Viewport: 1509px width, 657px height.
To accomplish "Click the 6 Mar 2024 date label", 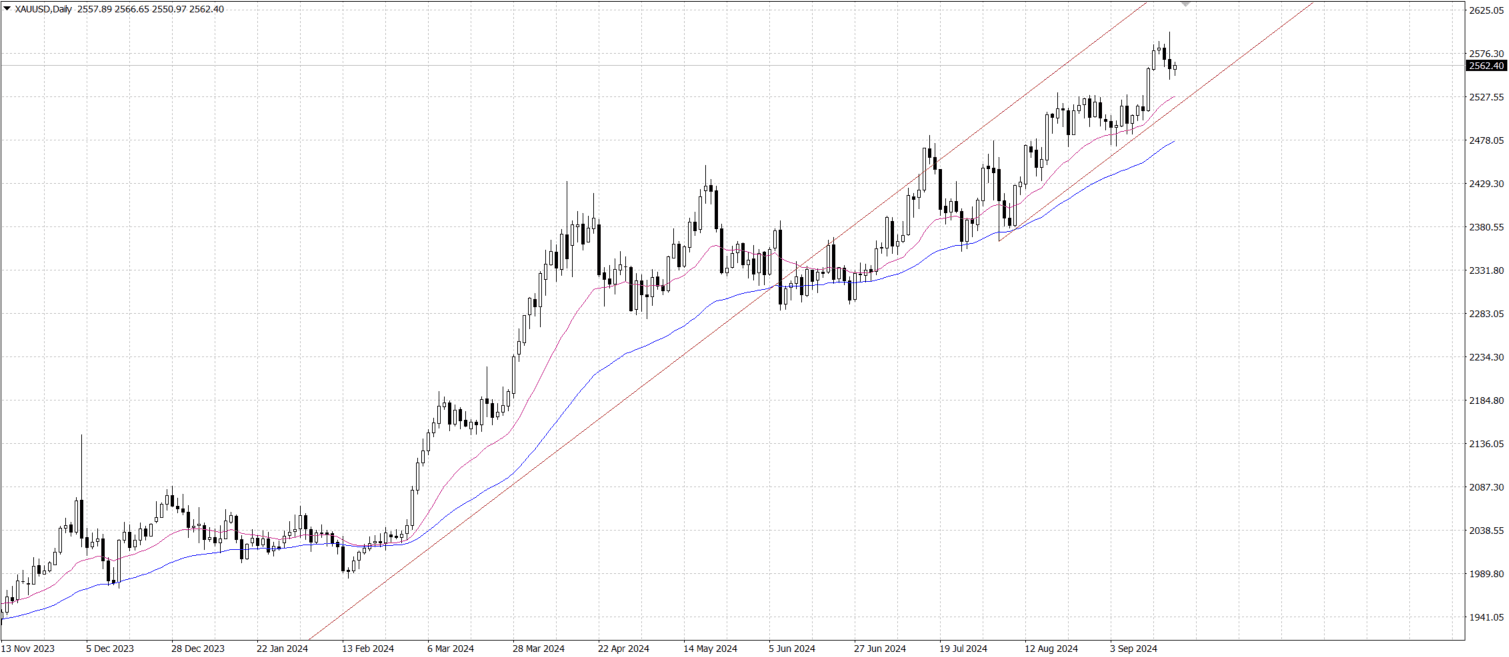I will point(453,649).
